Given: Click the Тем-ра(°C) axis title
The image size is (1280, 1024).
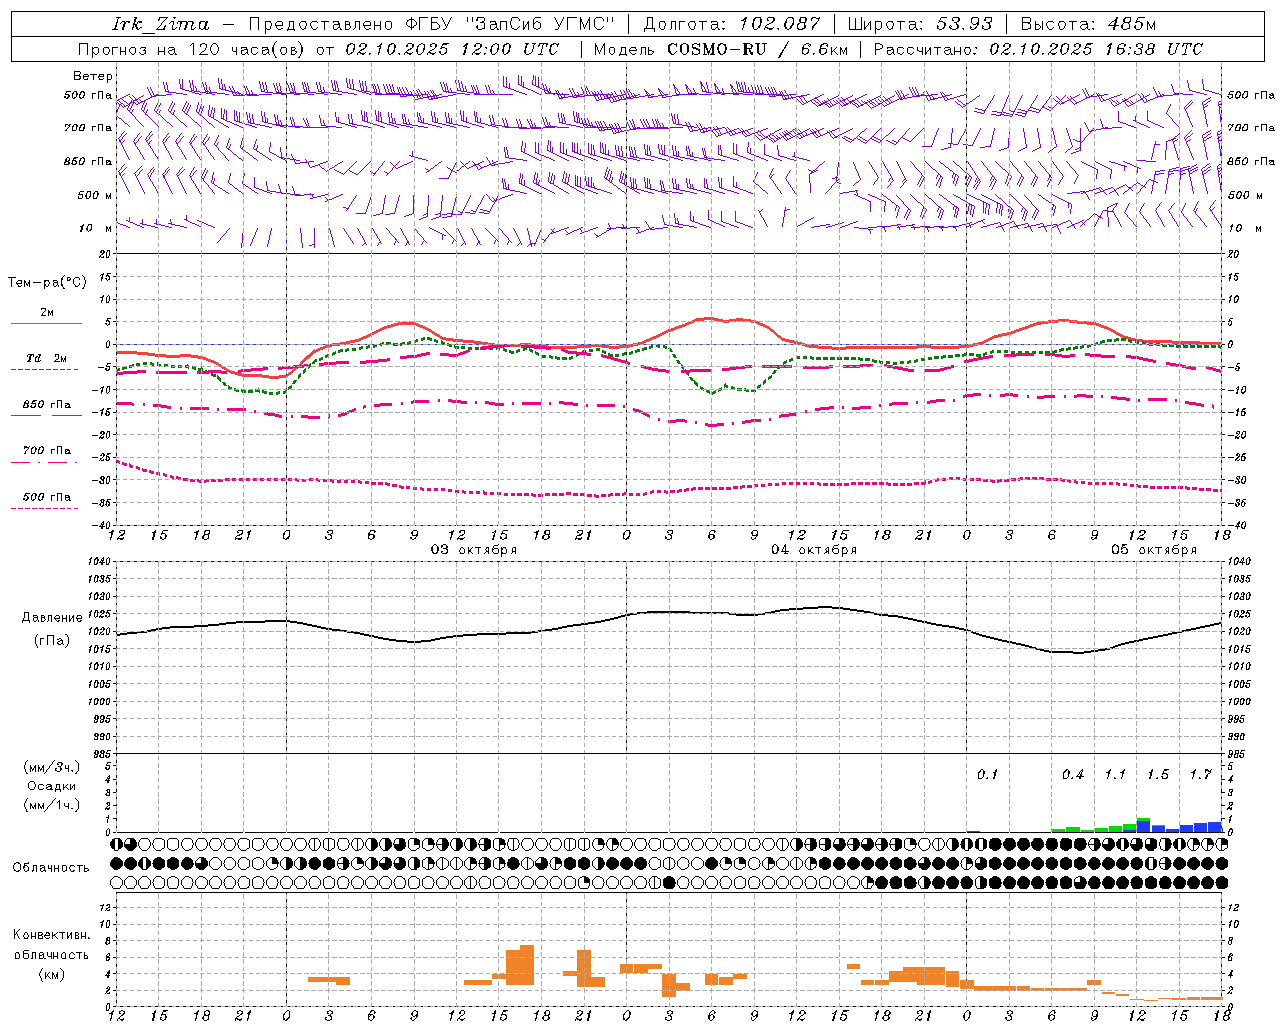Looking at the screenshot, I should pyautogui.click(x=47, y=282).
